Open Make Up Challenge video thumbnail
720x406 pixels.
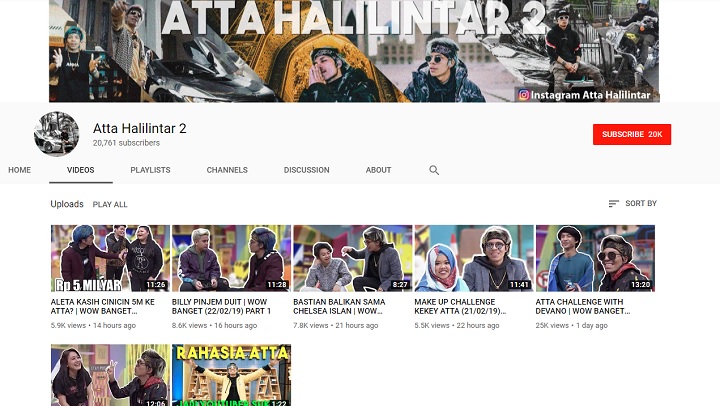click(x=474, y=258)
